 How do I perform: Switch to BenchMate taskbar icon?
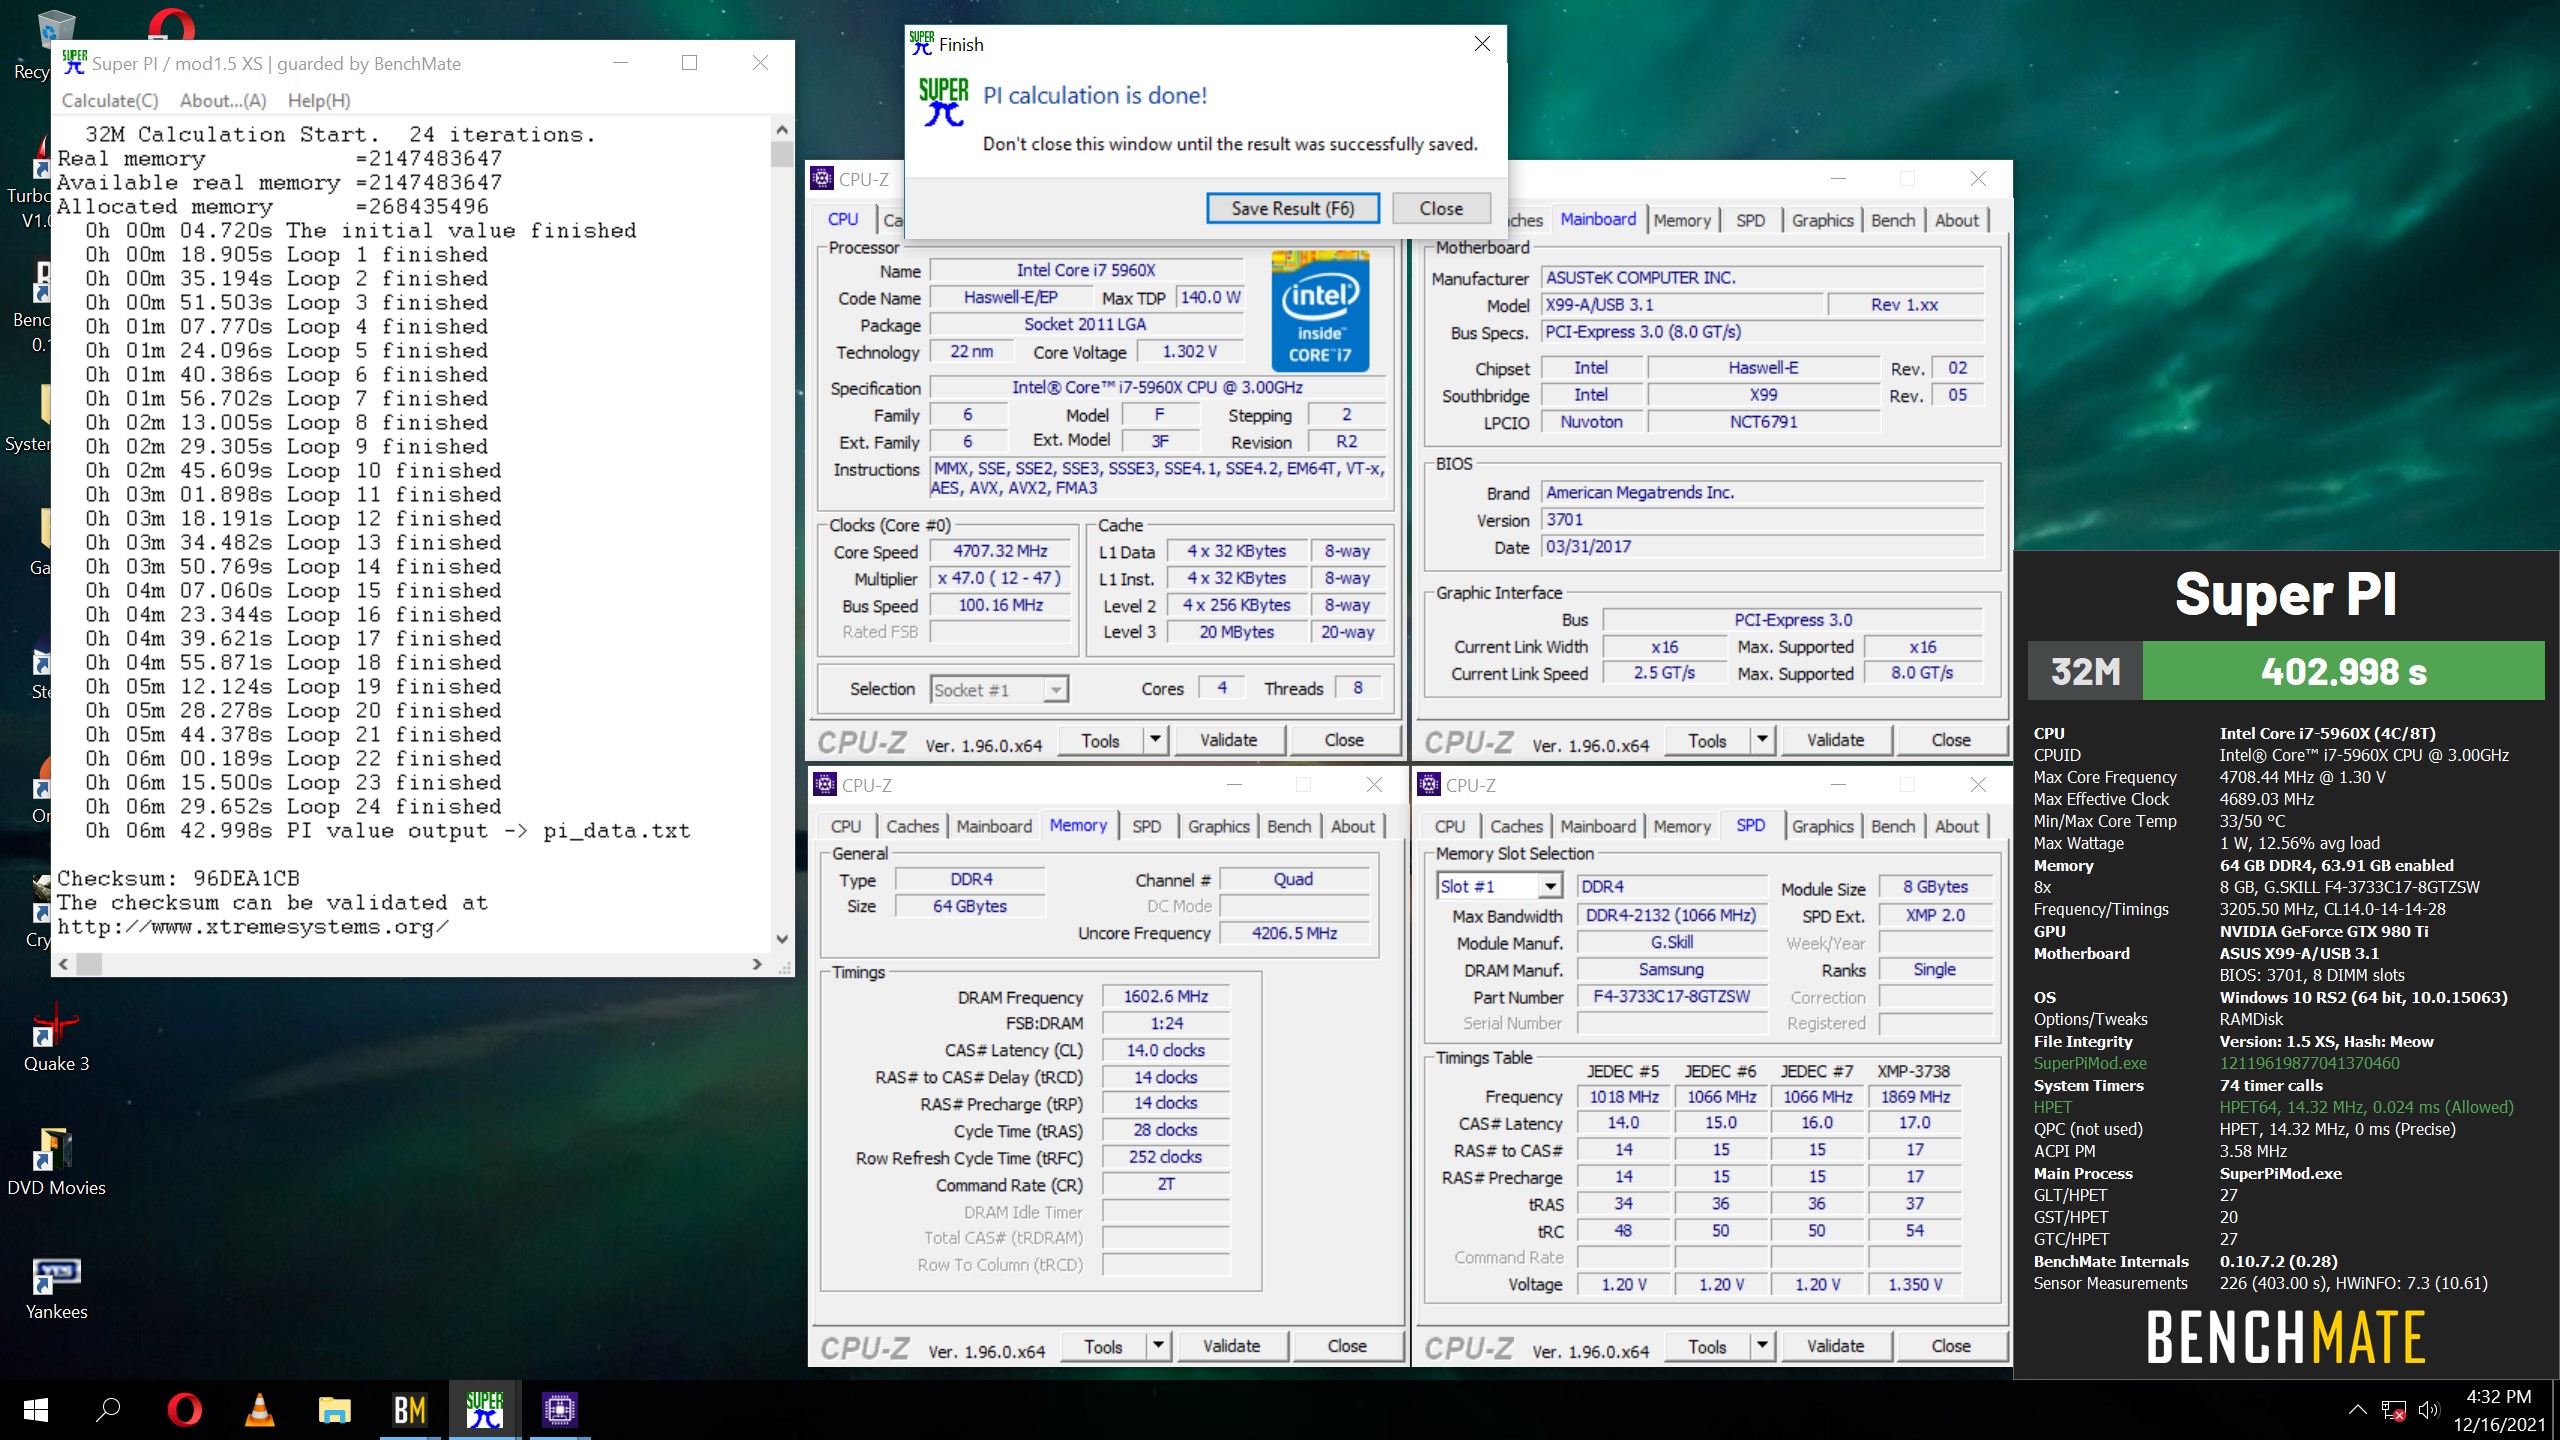tap(410, 1410)
